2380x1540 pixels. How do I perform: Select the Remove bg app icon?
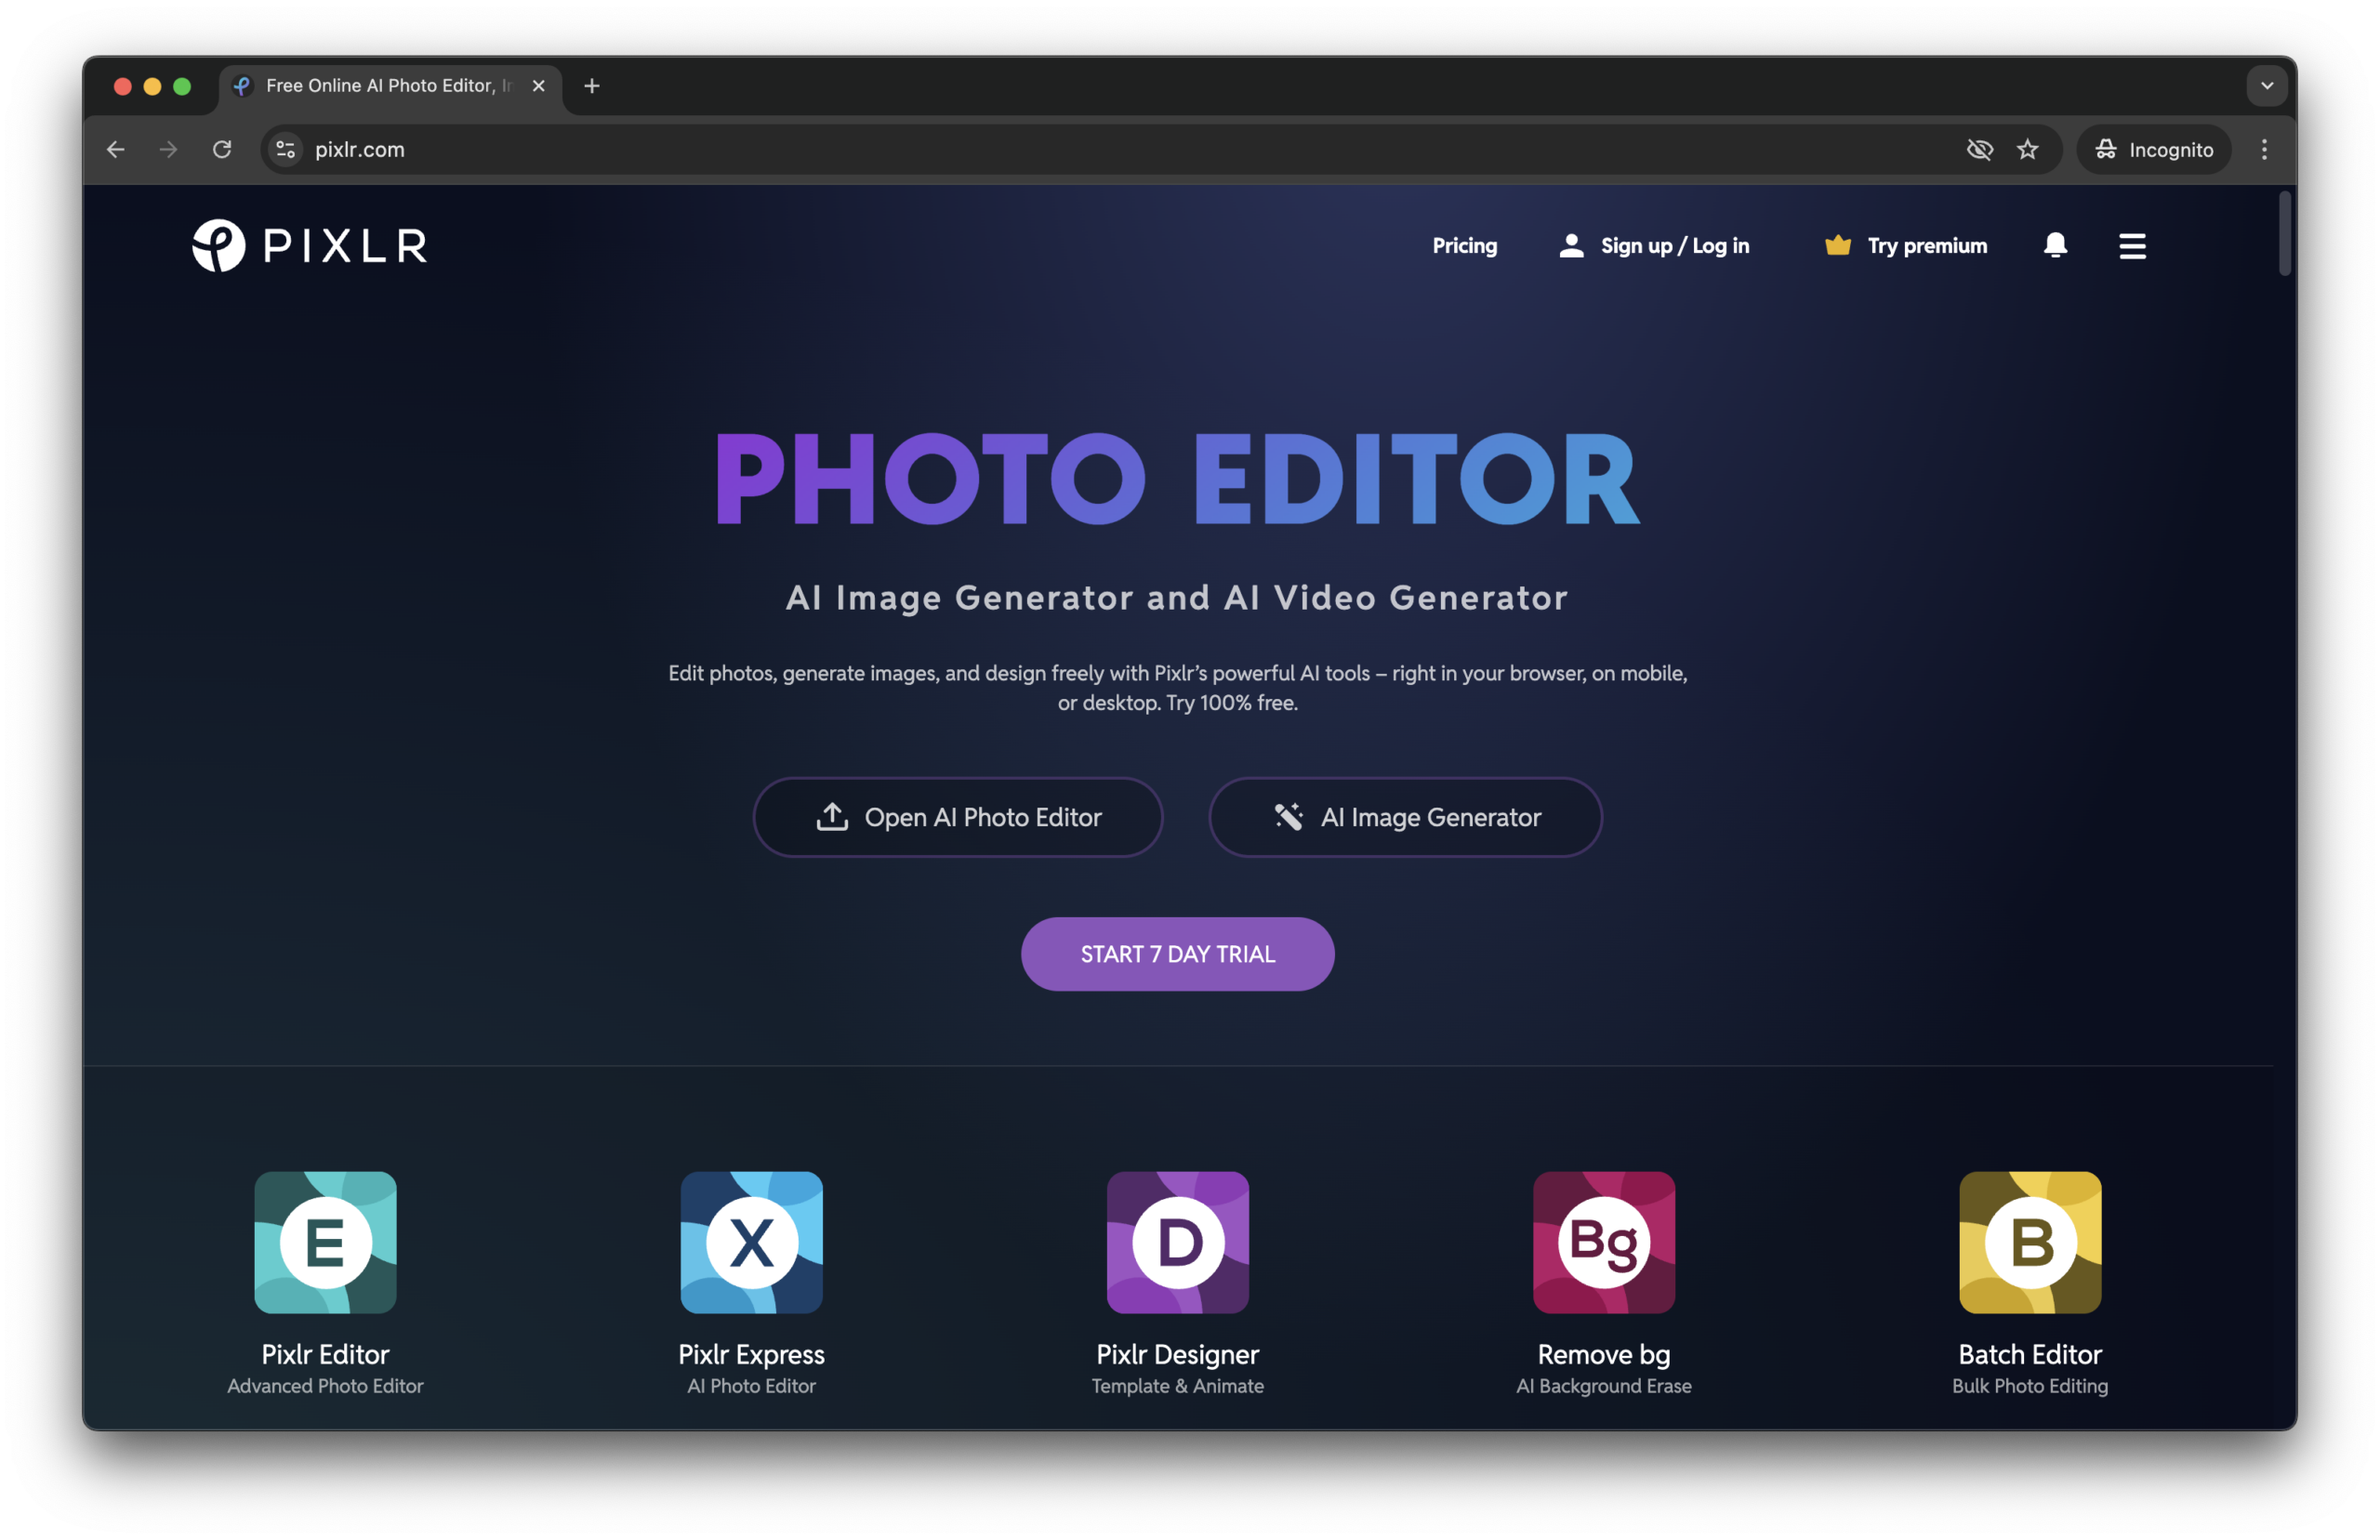[1603, 1242]
